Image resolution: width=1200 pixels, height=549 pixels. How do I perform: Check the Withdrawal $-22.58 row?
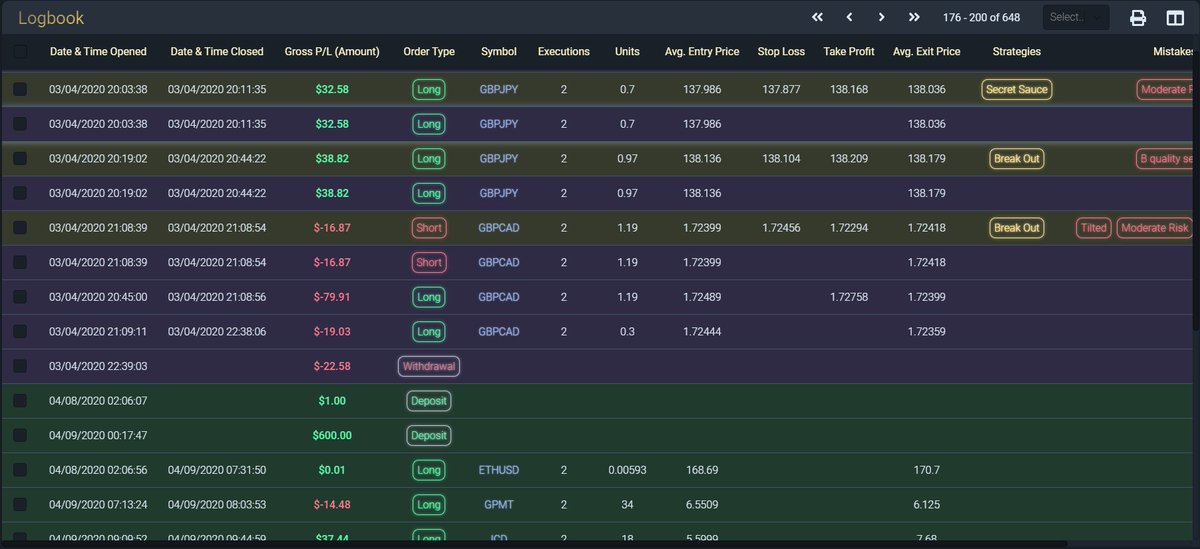21,366
